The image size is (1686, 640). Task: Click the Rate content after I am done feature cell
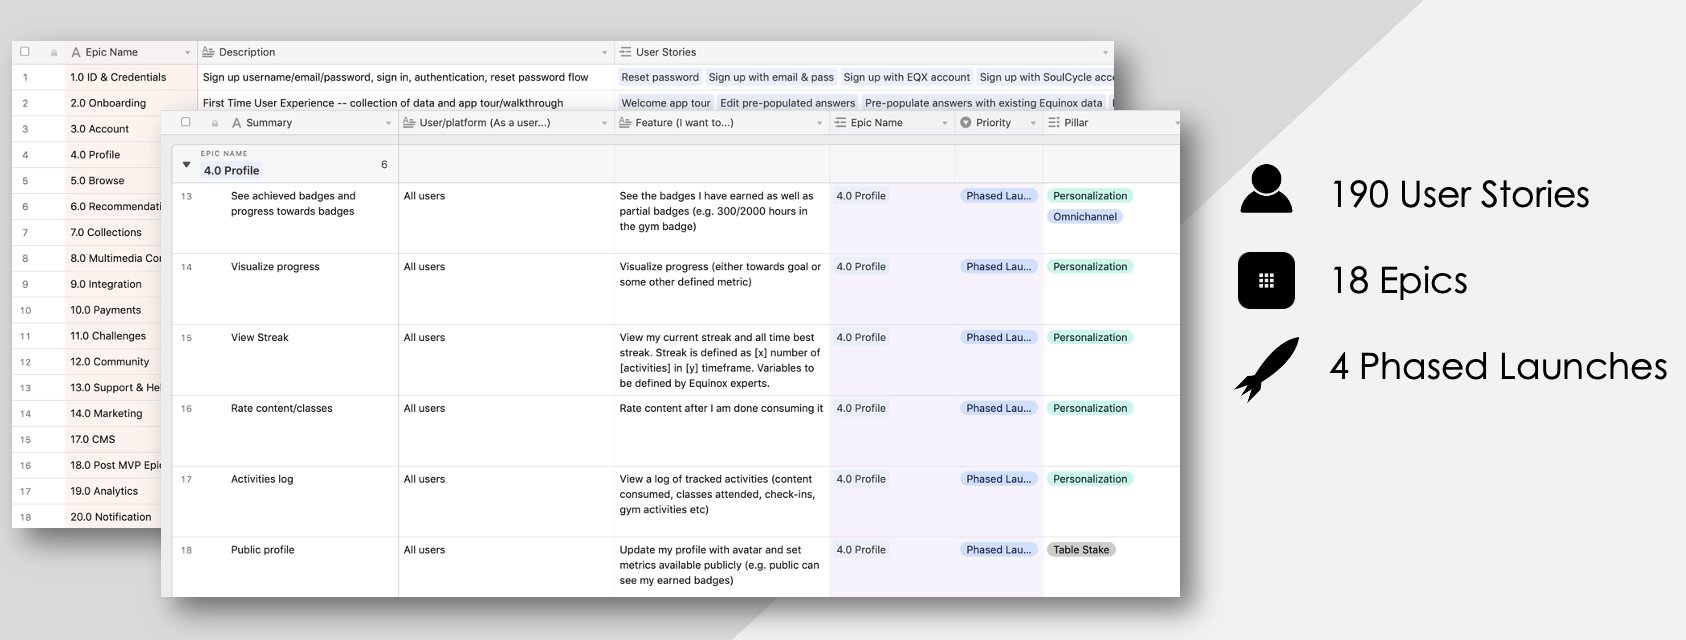(x=722, y=430)
